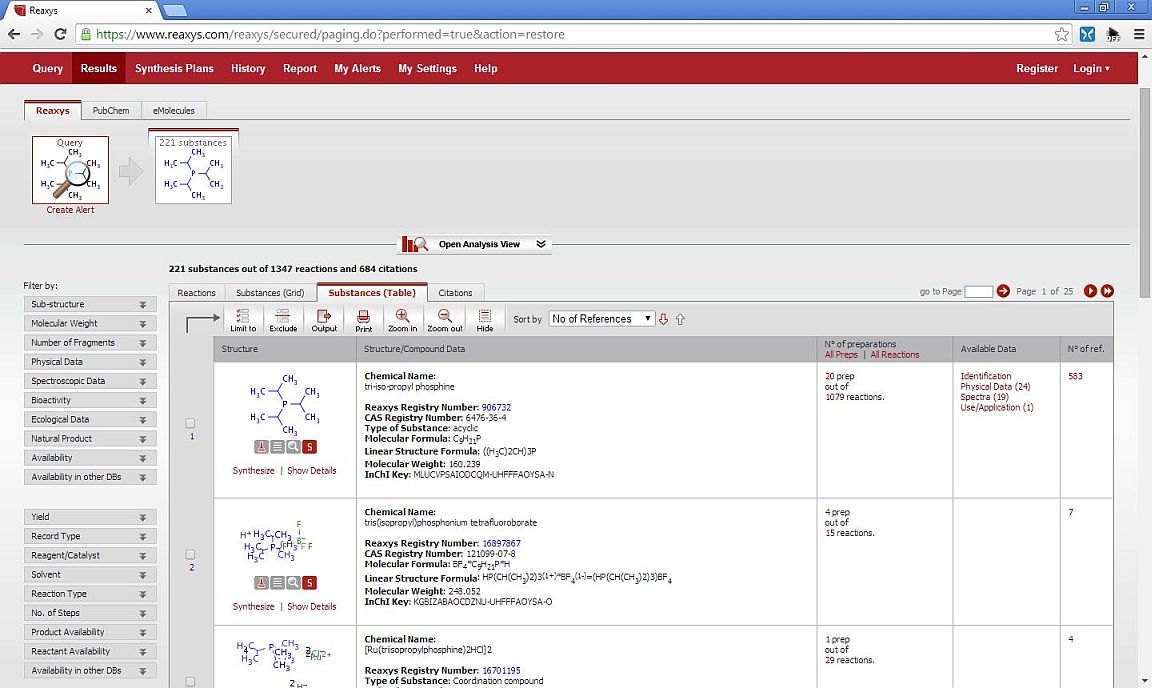Image resolution: width=1152 pixels, height=688 pixels.
Task: Click list icon under tri-iso-propyl phosphine structure
Action: click(x=277, y=446)
